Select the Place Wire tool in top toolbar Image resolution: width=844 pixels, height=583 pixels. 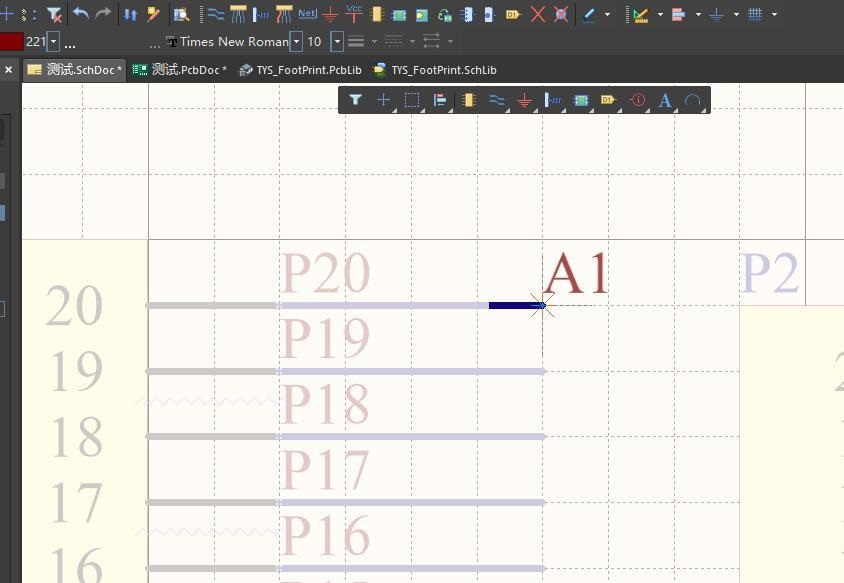click(x=215, y=14)
